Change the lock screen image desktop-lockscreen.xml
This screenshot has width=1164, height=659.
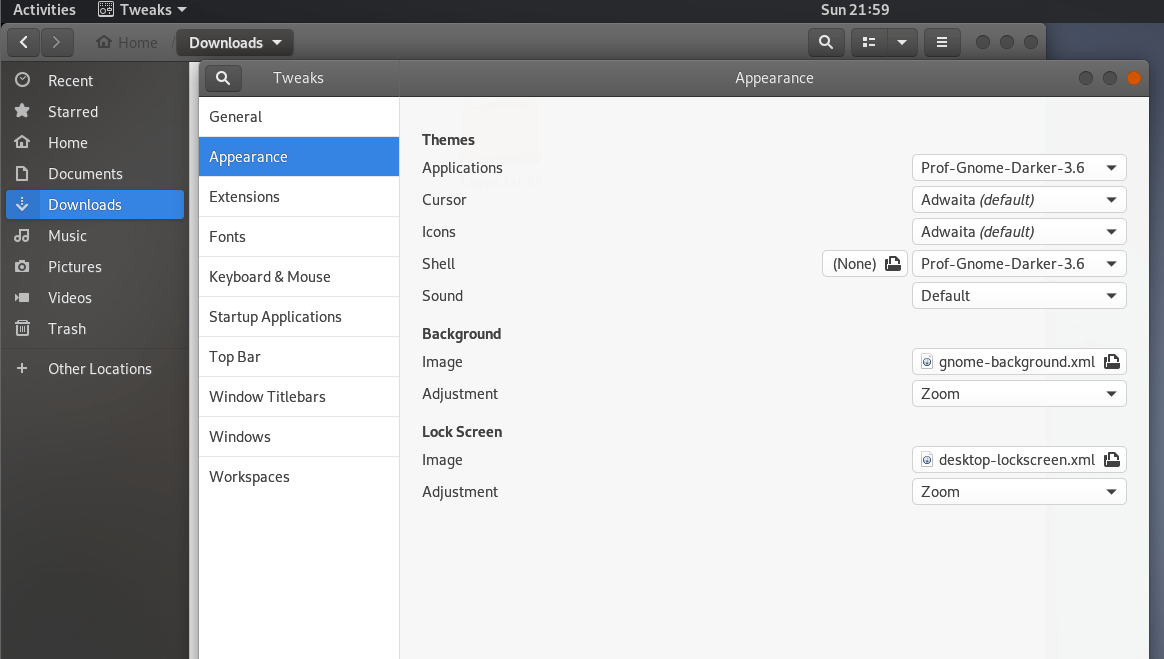(1018, 459)
